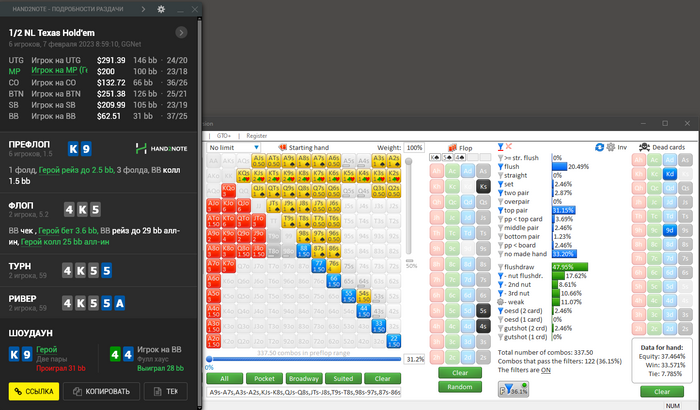Click the blue refresh arrows icon
Screen dimensions: 700x410
(x=599, y=147)
